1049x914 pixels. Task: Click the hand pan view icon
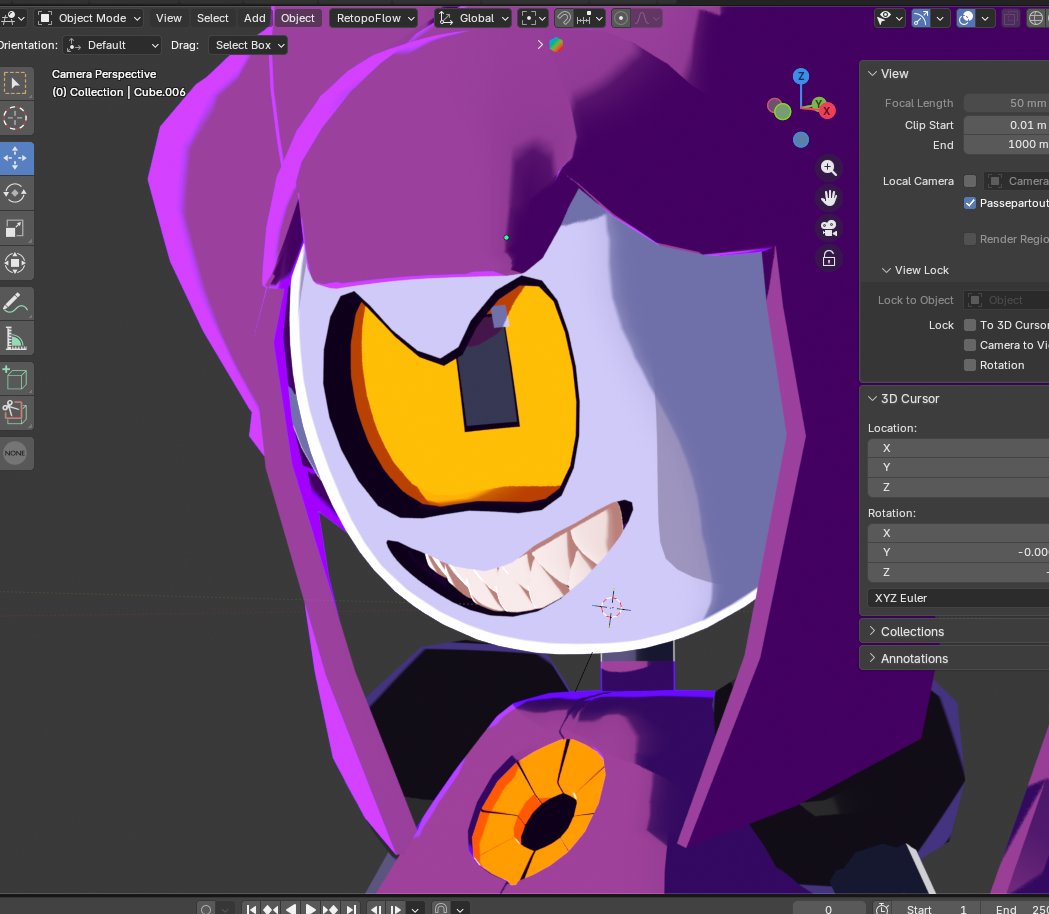(829, 198)
